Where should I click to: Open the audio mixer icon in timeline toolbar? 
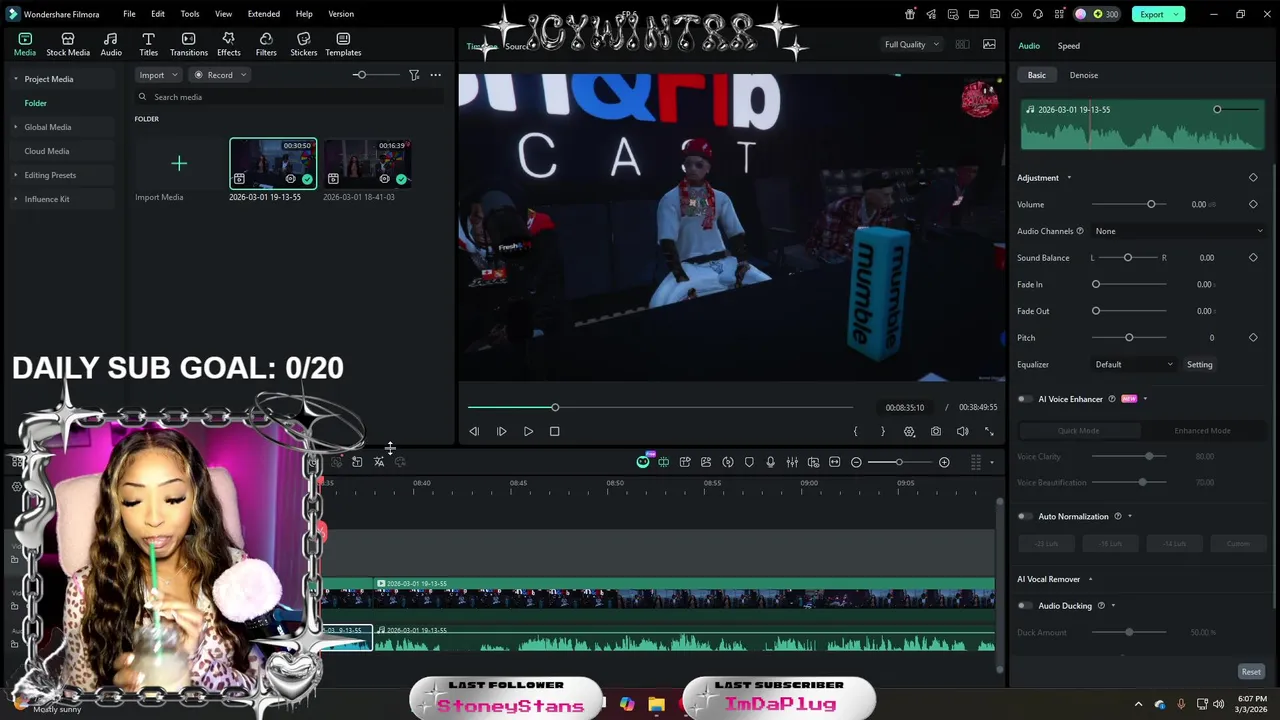click(792, 462)
